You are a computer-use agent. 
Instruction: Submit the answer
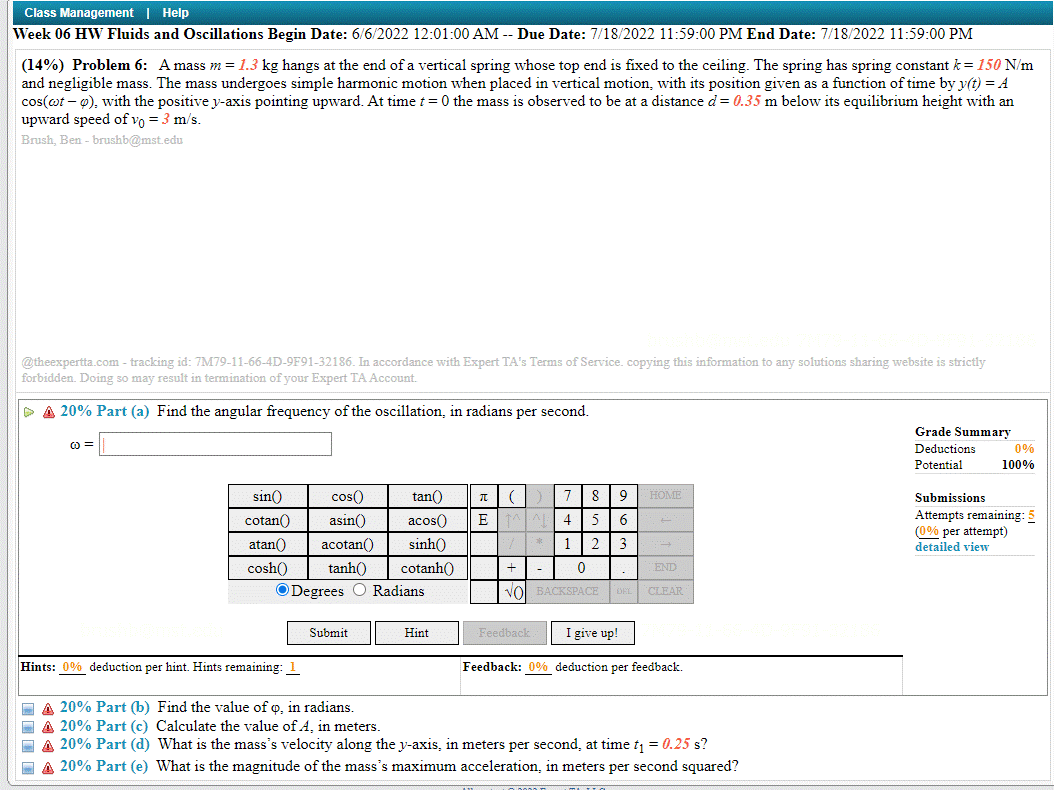329,633
